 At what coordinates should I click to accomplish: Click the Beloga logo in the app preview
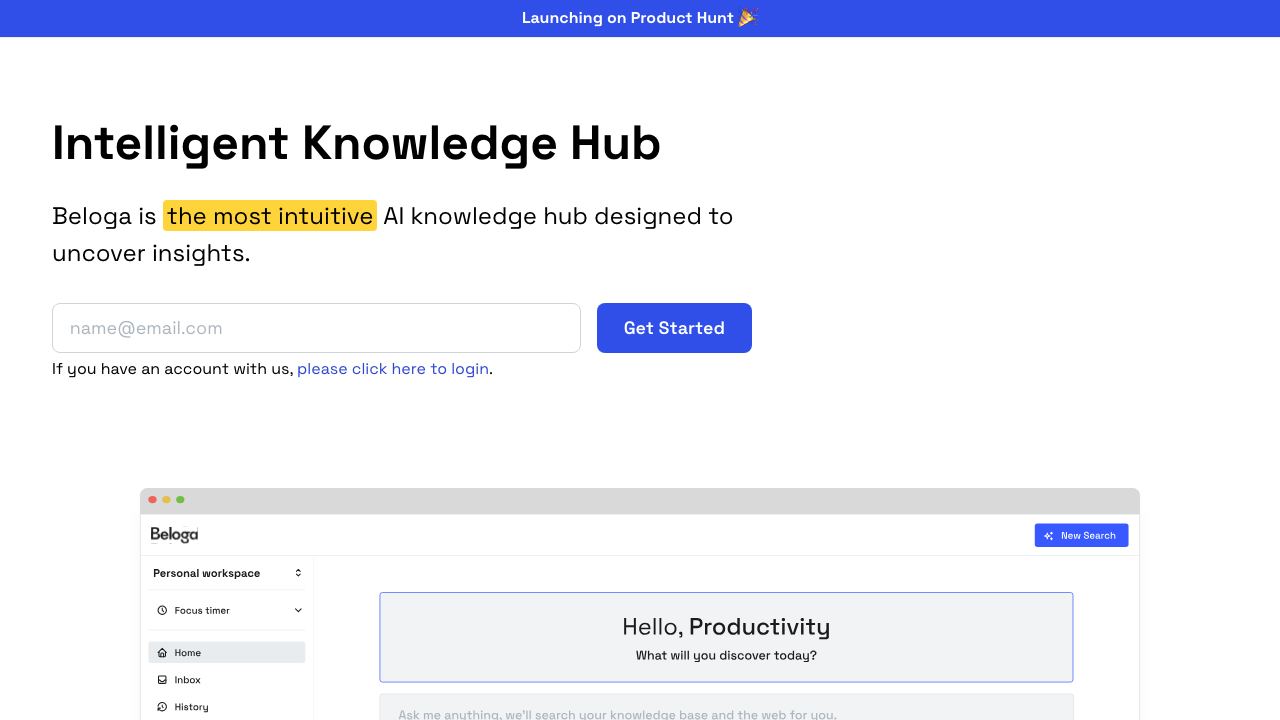(174, 535)
